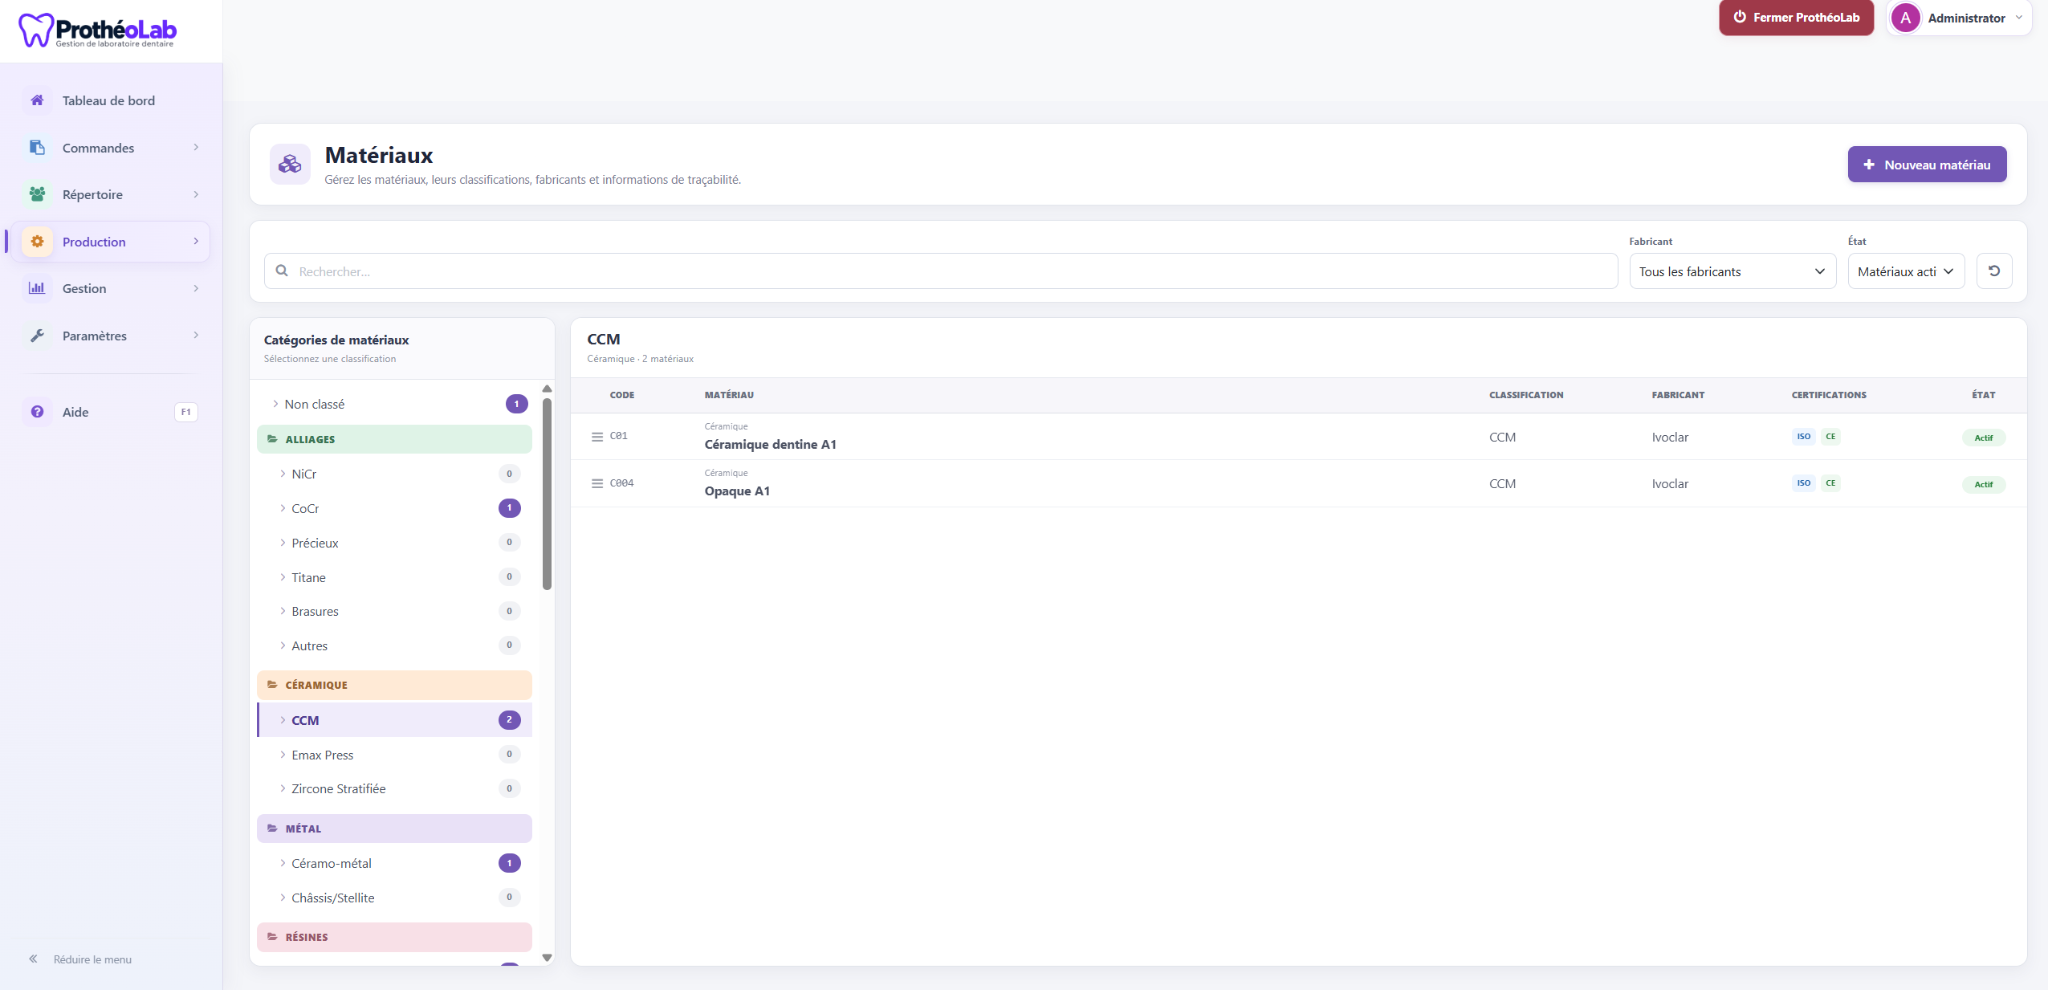Click the ISO badge for Céramique dentine A1
Image resolution: width=2048 pixels, height=990 pixels.
pos(1803,436)
